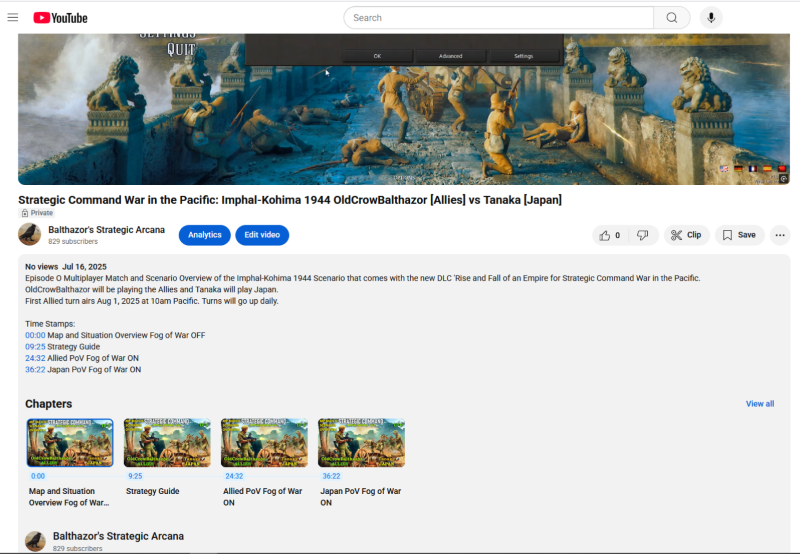The height and width of the screenshot is (554, 800).
Task: Save the video to a playlist
Action: point(739,235)
